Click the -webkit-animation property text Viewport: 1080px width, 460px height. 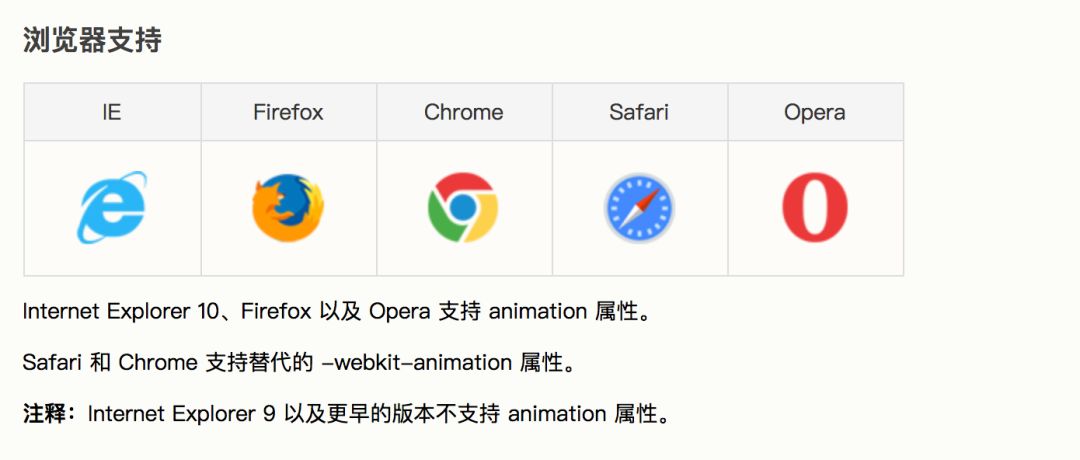(x=417, y=363)
